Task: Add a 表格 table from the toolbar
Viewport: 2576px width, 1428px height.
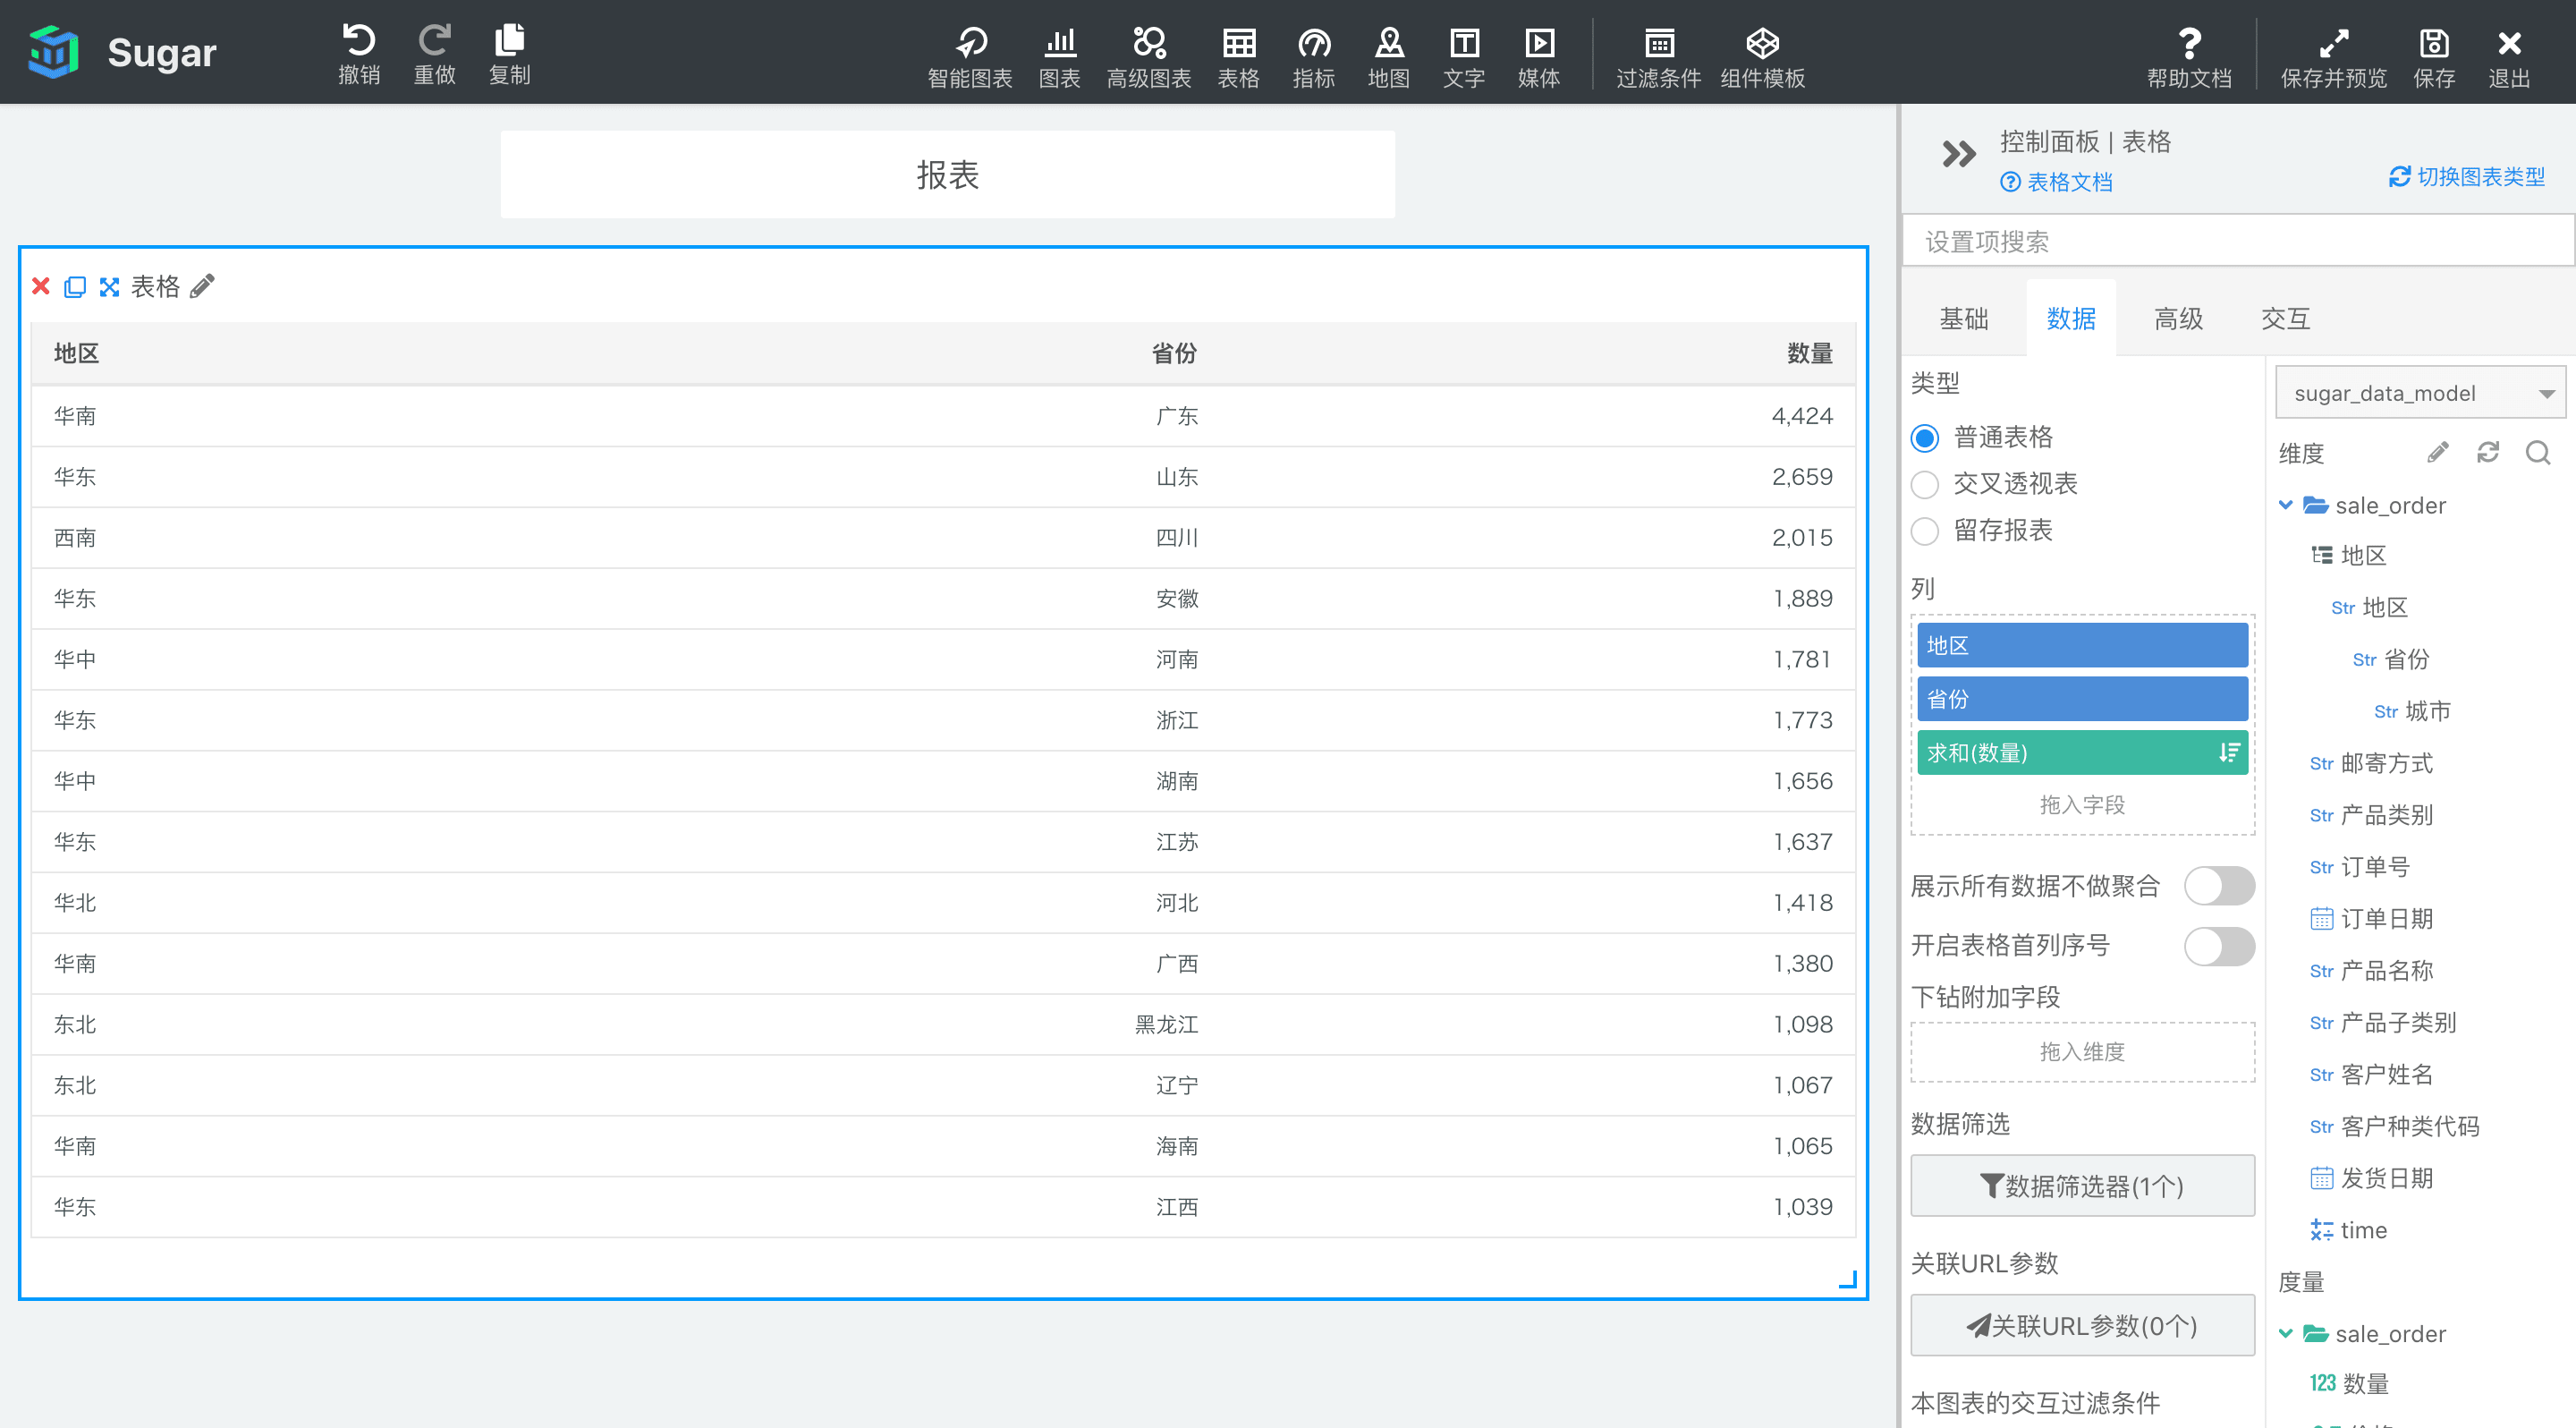Action: (1238, 56)
